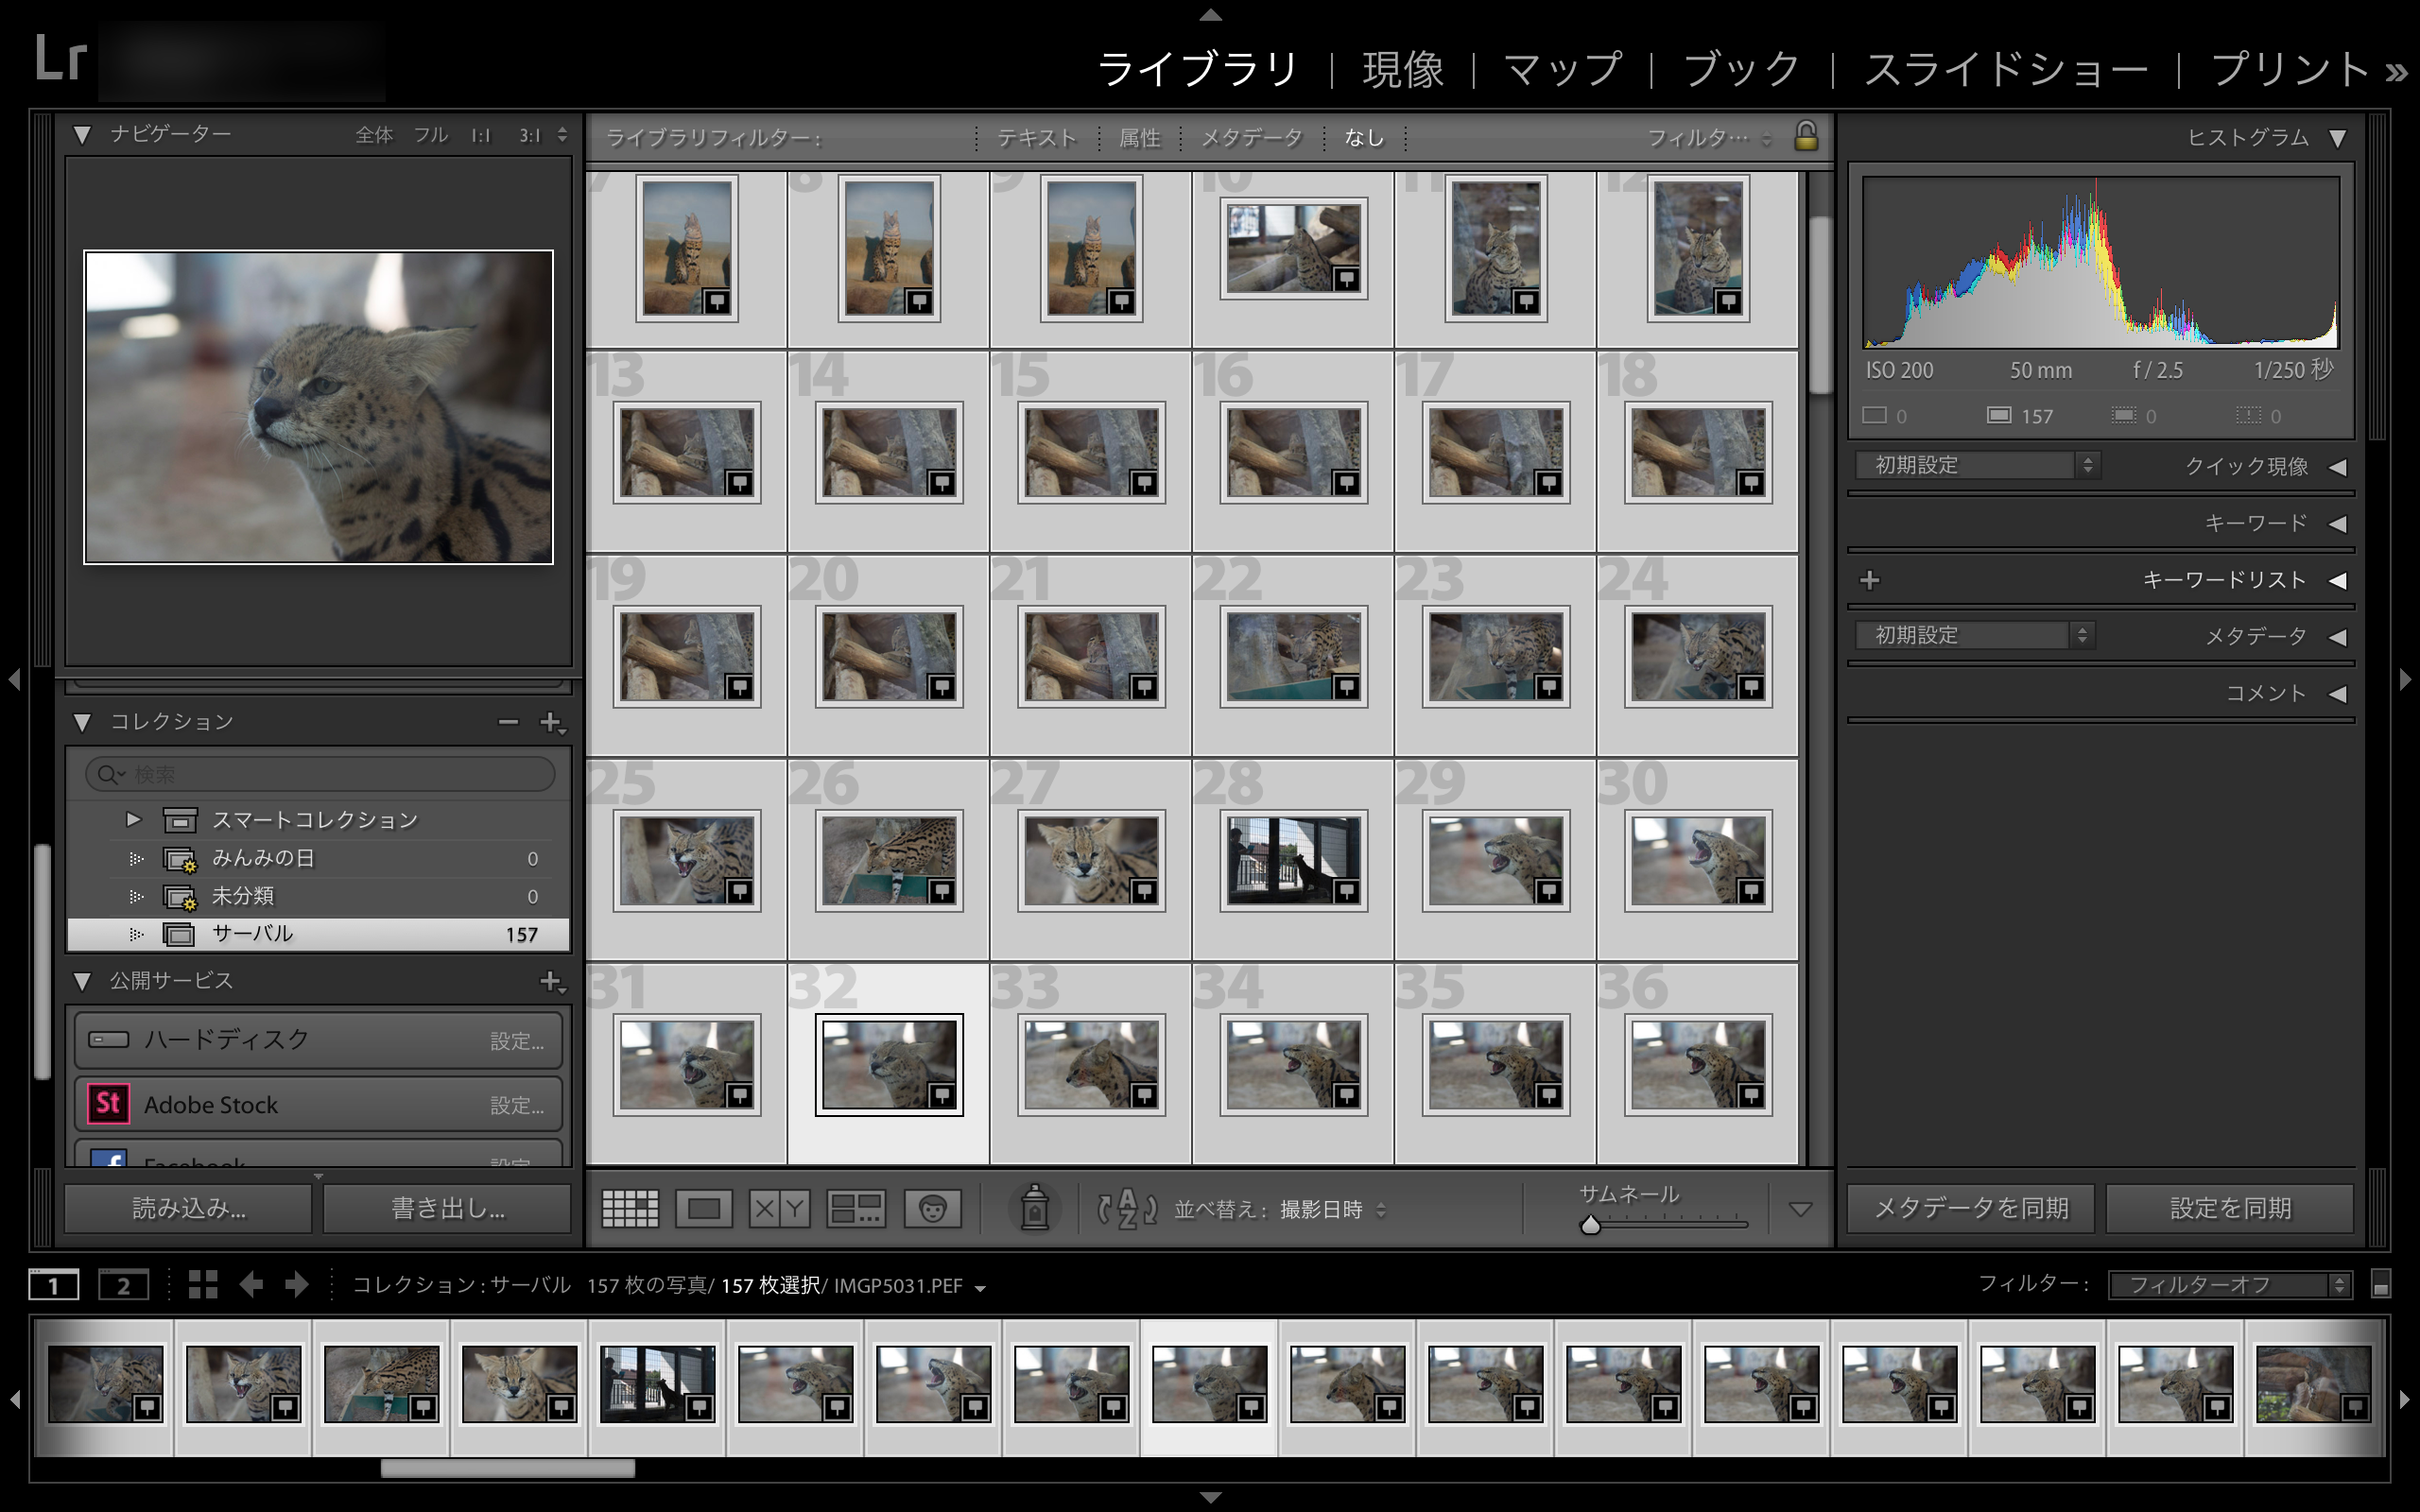Switch to ブック module
2420x1512 pixels.
coord(1741,70)
